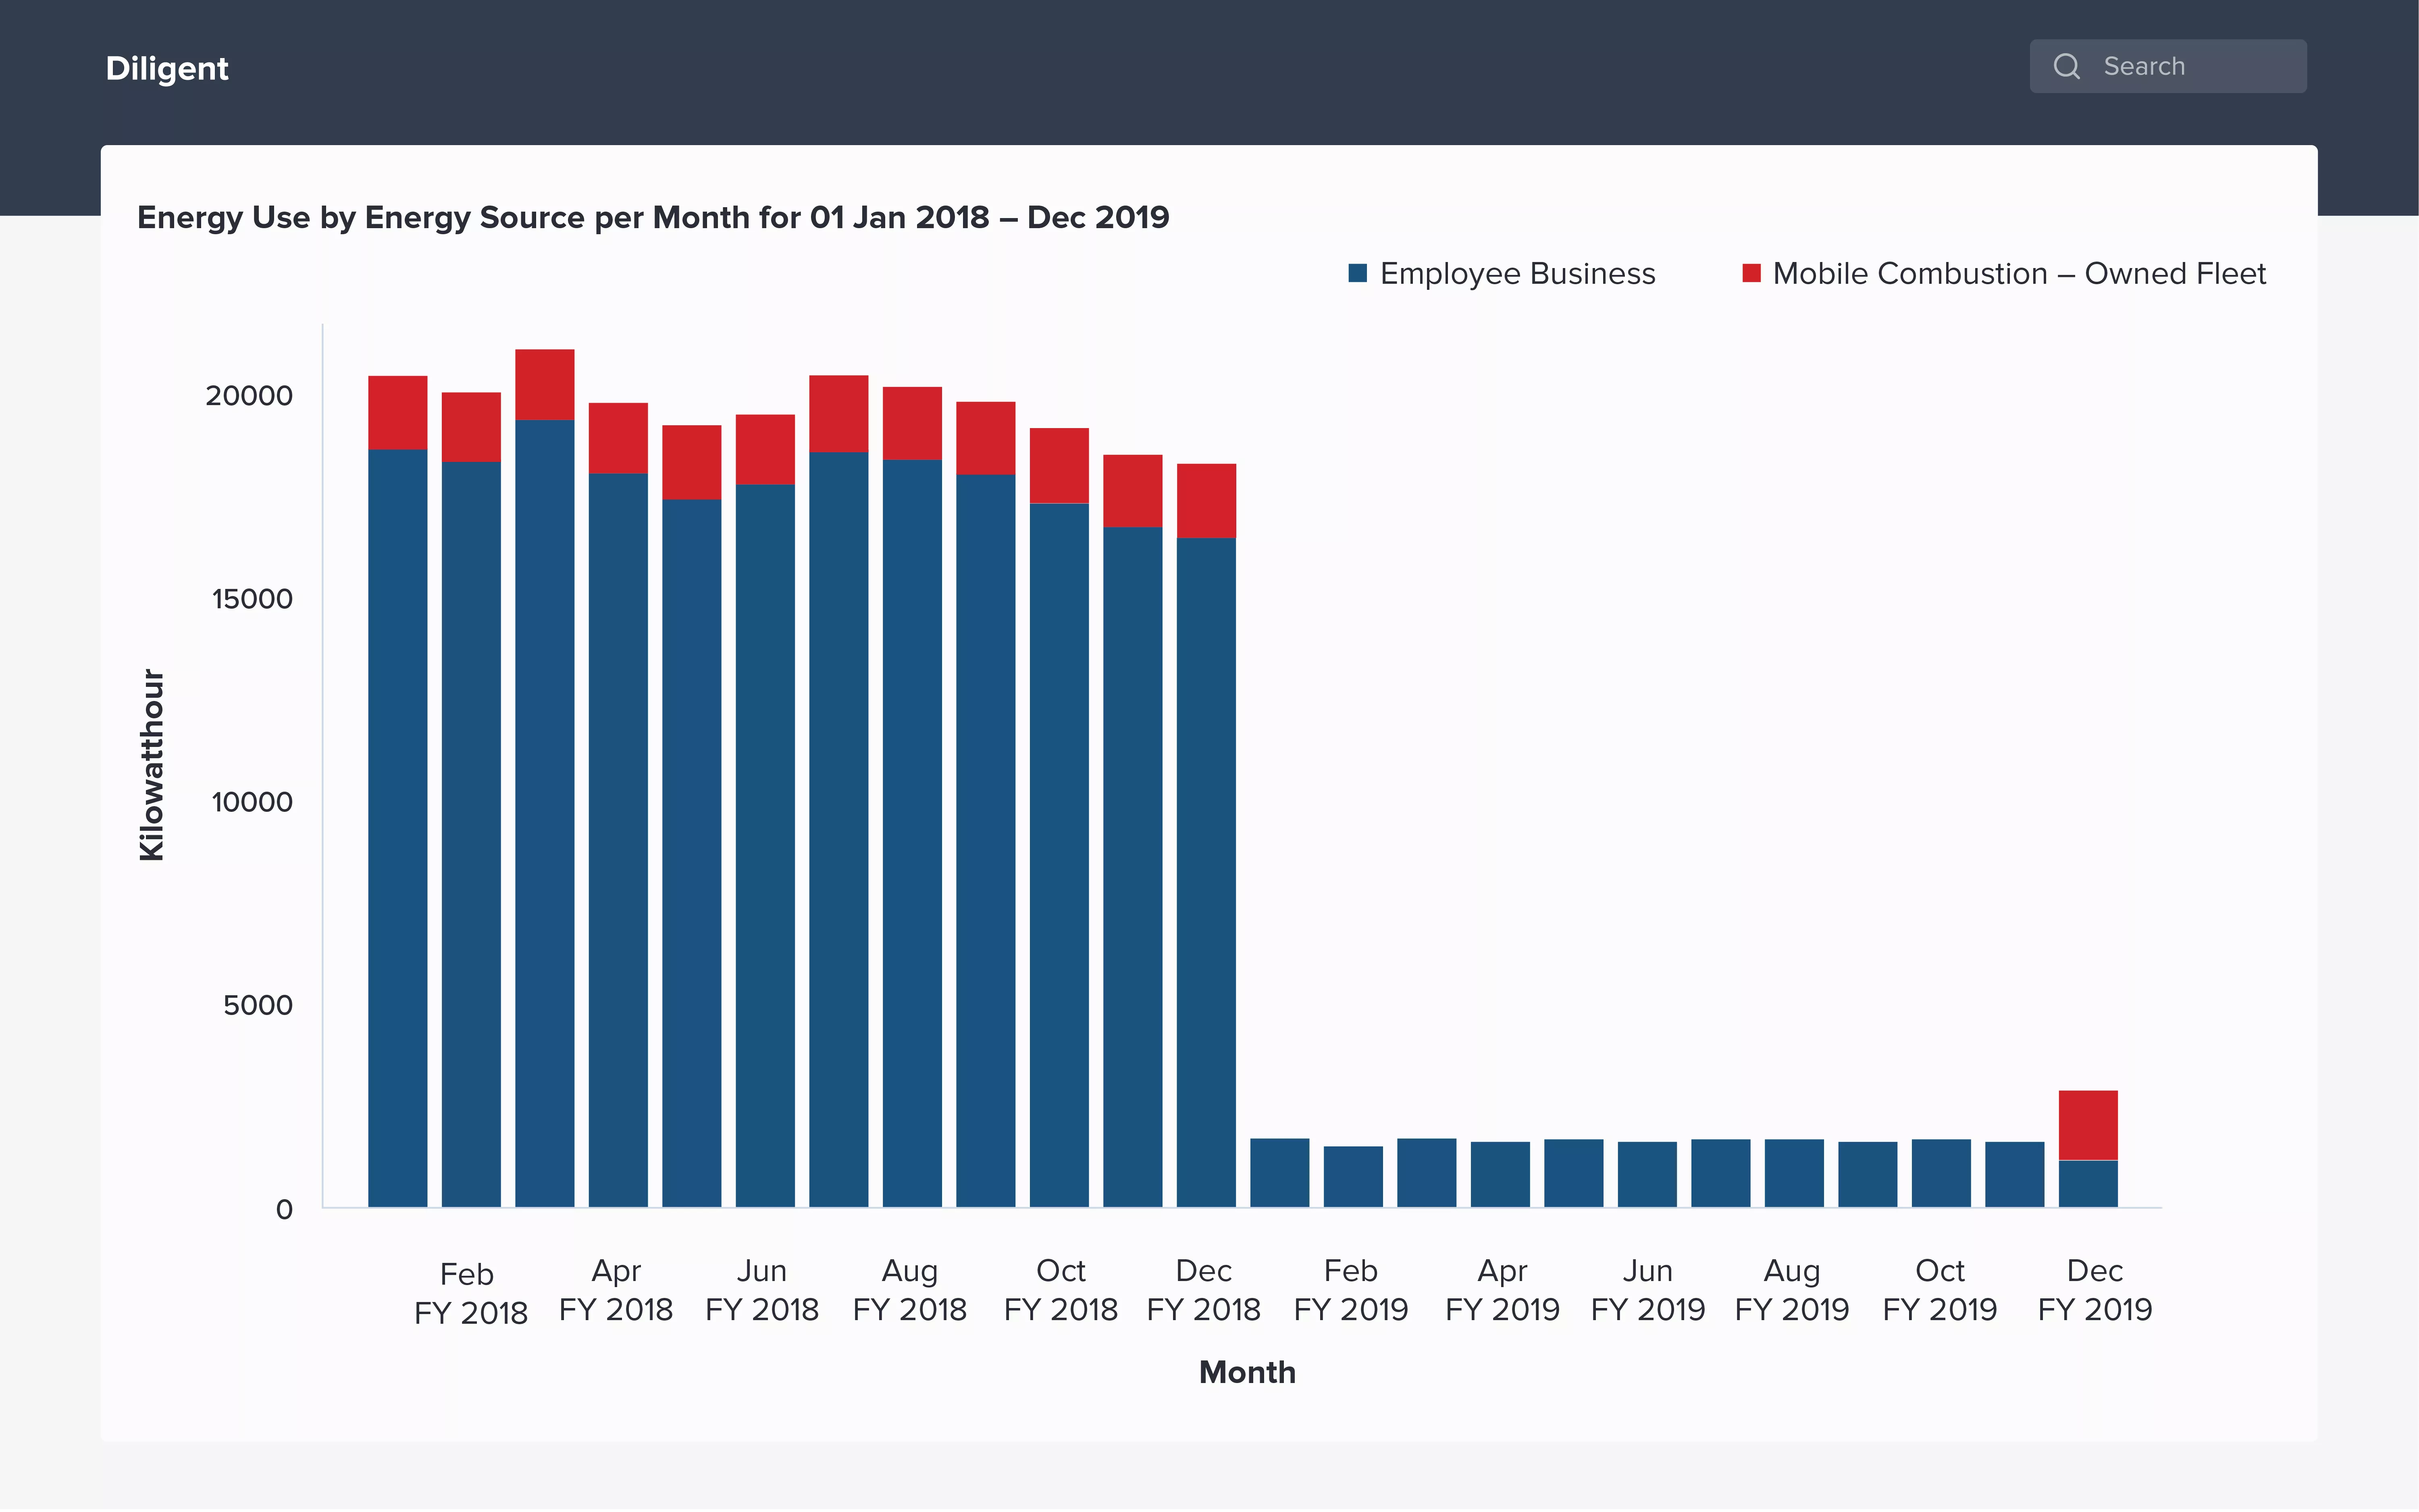The width and height of the screenshot is (2419, 1512).
Task: Select the Jun FY 2018 x-axis label
Action: point(761,1290)
